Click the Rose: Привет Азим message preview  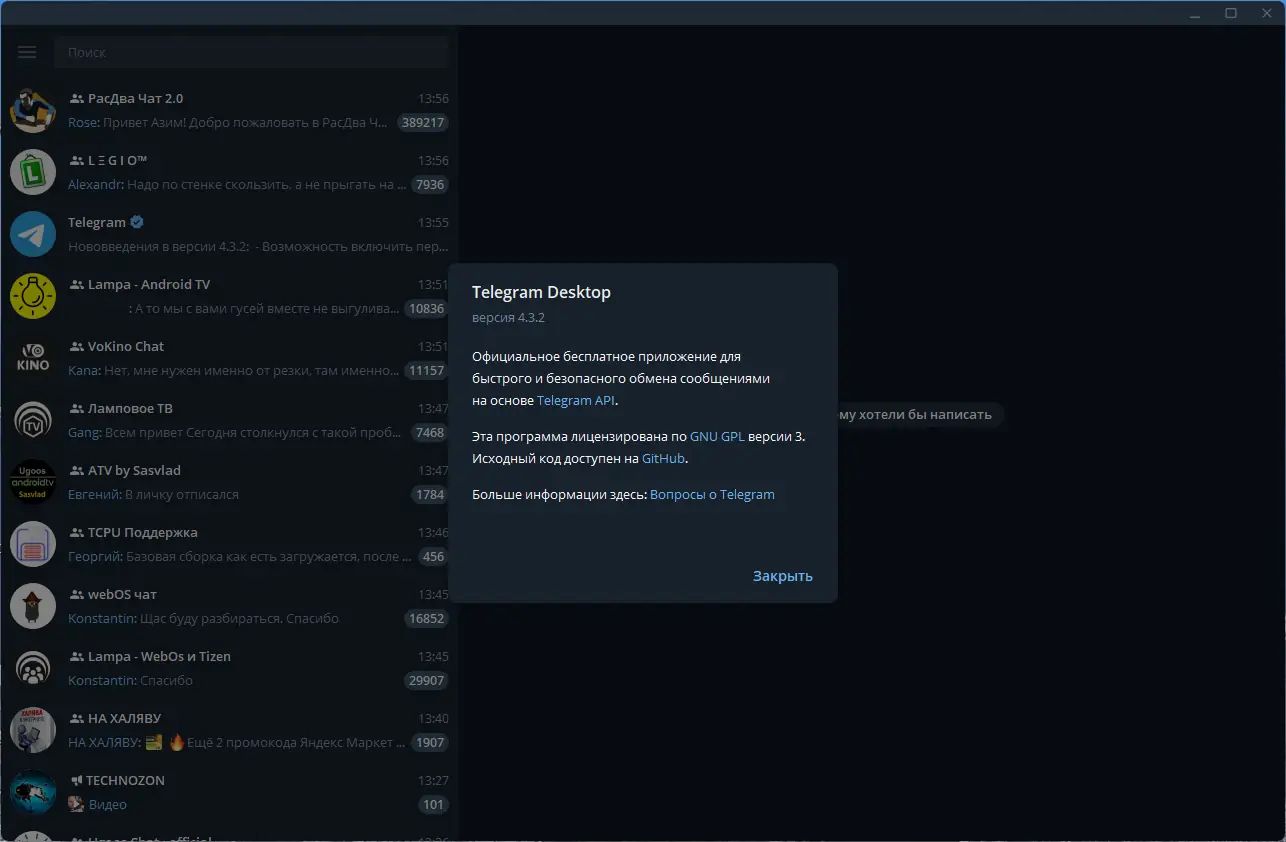click(x=227, y=122)
